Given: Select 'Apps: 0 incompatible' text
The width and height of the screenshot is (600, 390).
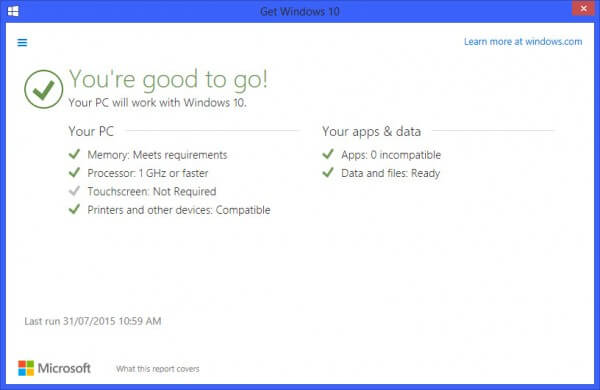Looking at the screenshot, I should click(391, 155).
